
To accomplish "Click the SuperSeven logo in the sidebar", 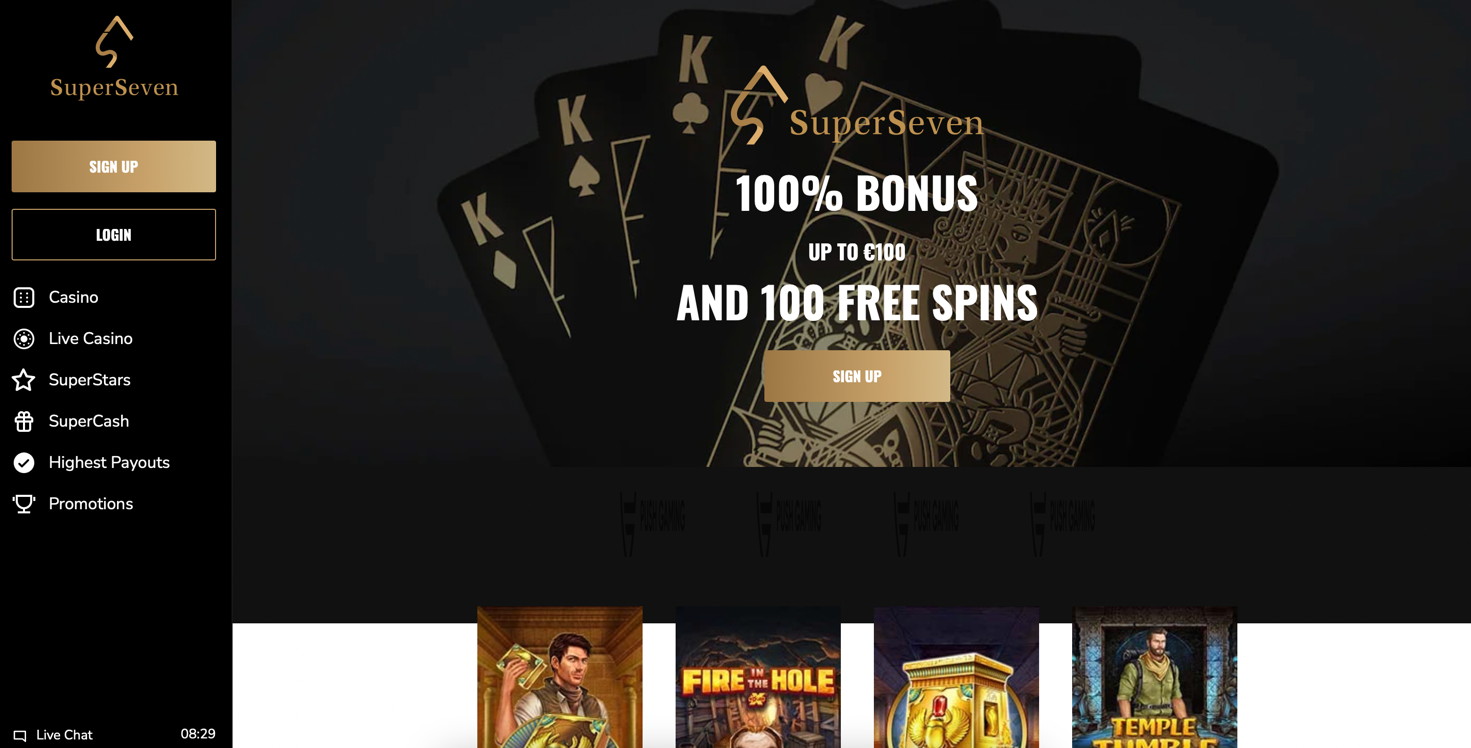I will [x=114, y=57].
